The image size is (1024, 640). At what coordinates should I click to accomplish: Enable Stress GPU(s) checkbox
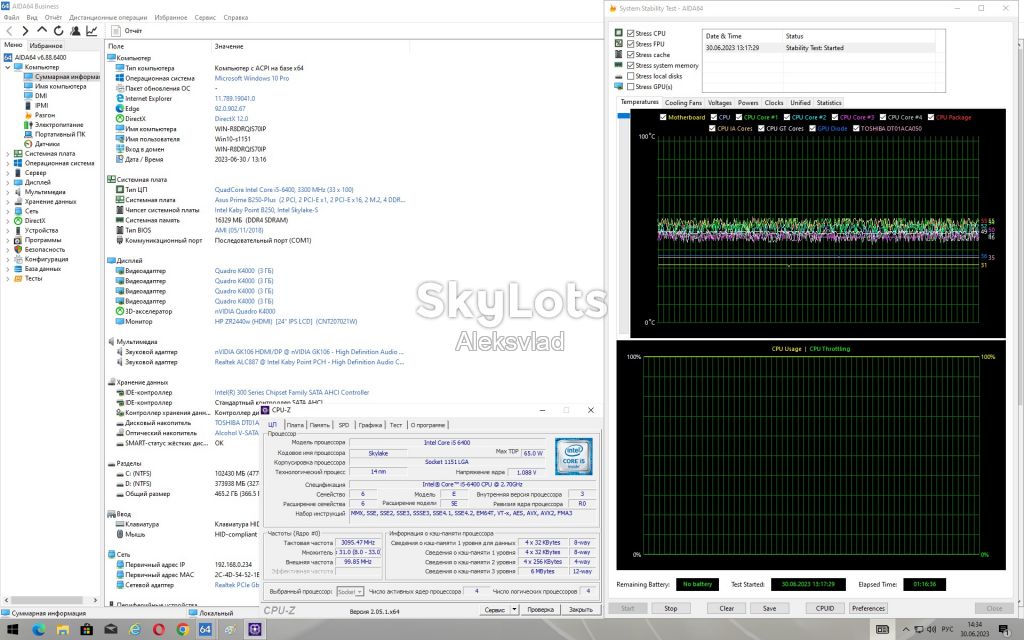click(630, 86)
